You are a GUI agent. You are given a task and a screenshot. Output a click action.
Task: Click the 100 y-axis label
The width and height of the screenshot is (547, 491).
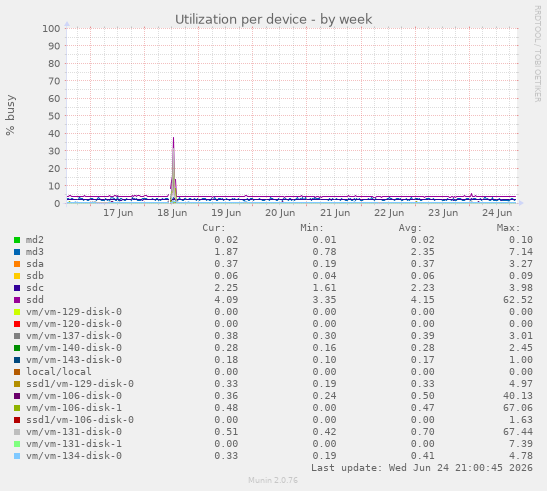pyautogui.click(x=51, y=29)
